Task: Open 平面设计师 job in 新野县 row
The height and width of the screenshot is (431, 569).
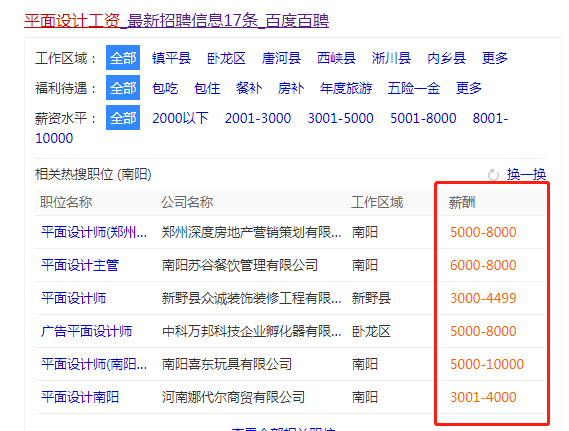Action: point(73,298)
